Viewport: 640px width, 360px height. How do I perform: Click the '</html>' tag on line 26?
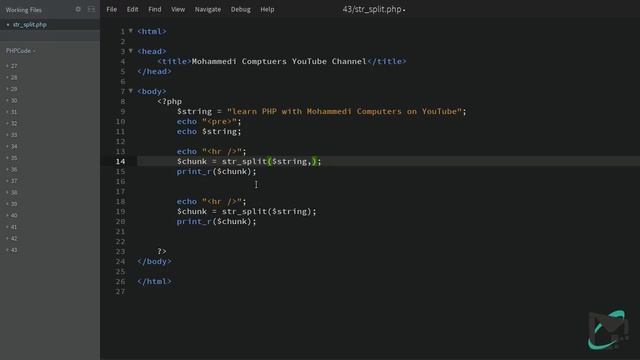(154, 281)
